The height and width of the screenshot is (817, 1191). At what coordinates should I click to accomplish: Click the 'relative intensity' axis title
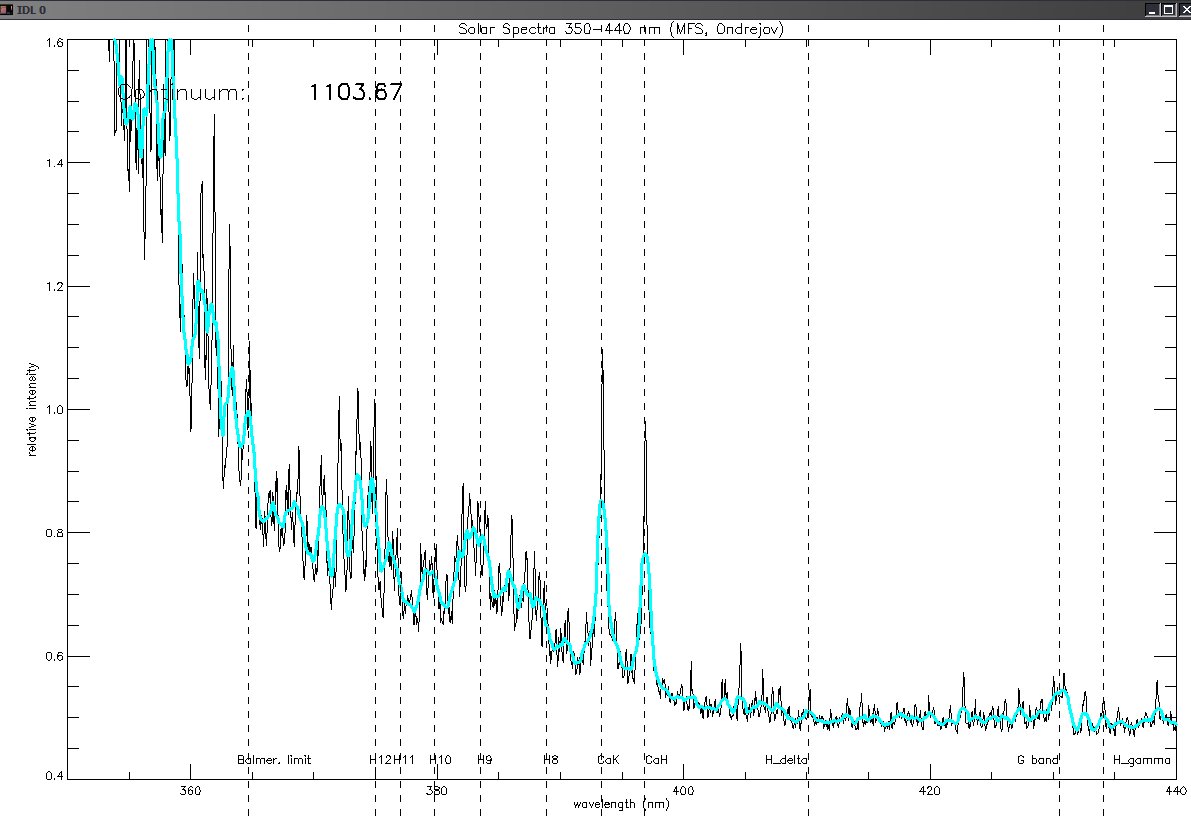pos(32,409)
